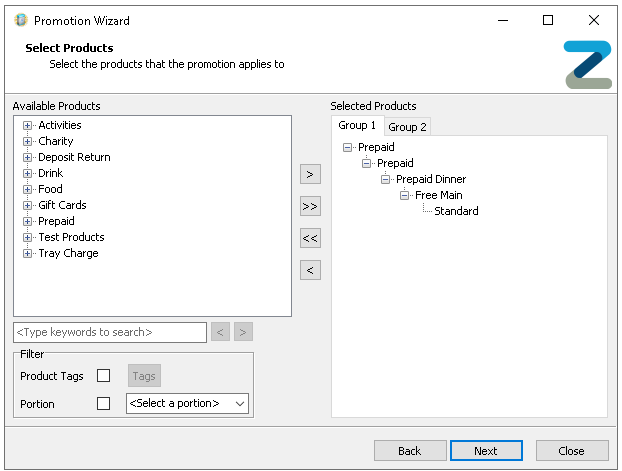Select the Standard item in Selected Products
Screen dimensions: 622x471
coord(456,212)
